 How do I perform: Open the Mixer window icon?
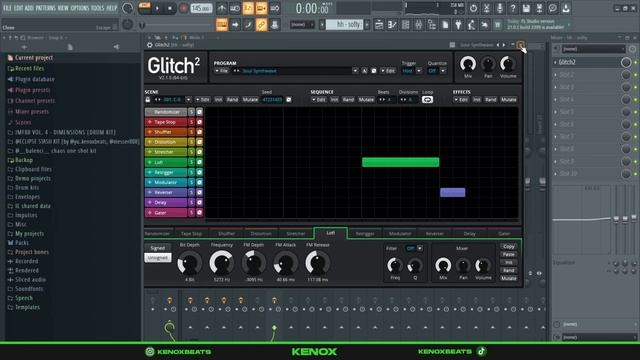418,25
